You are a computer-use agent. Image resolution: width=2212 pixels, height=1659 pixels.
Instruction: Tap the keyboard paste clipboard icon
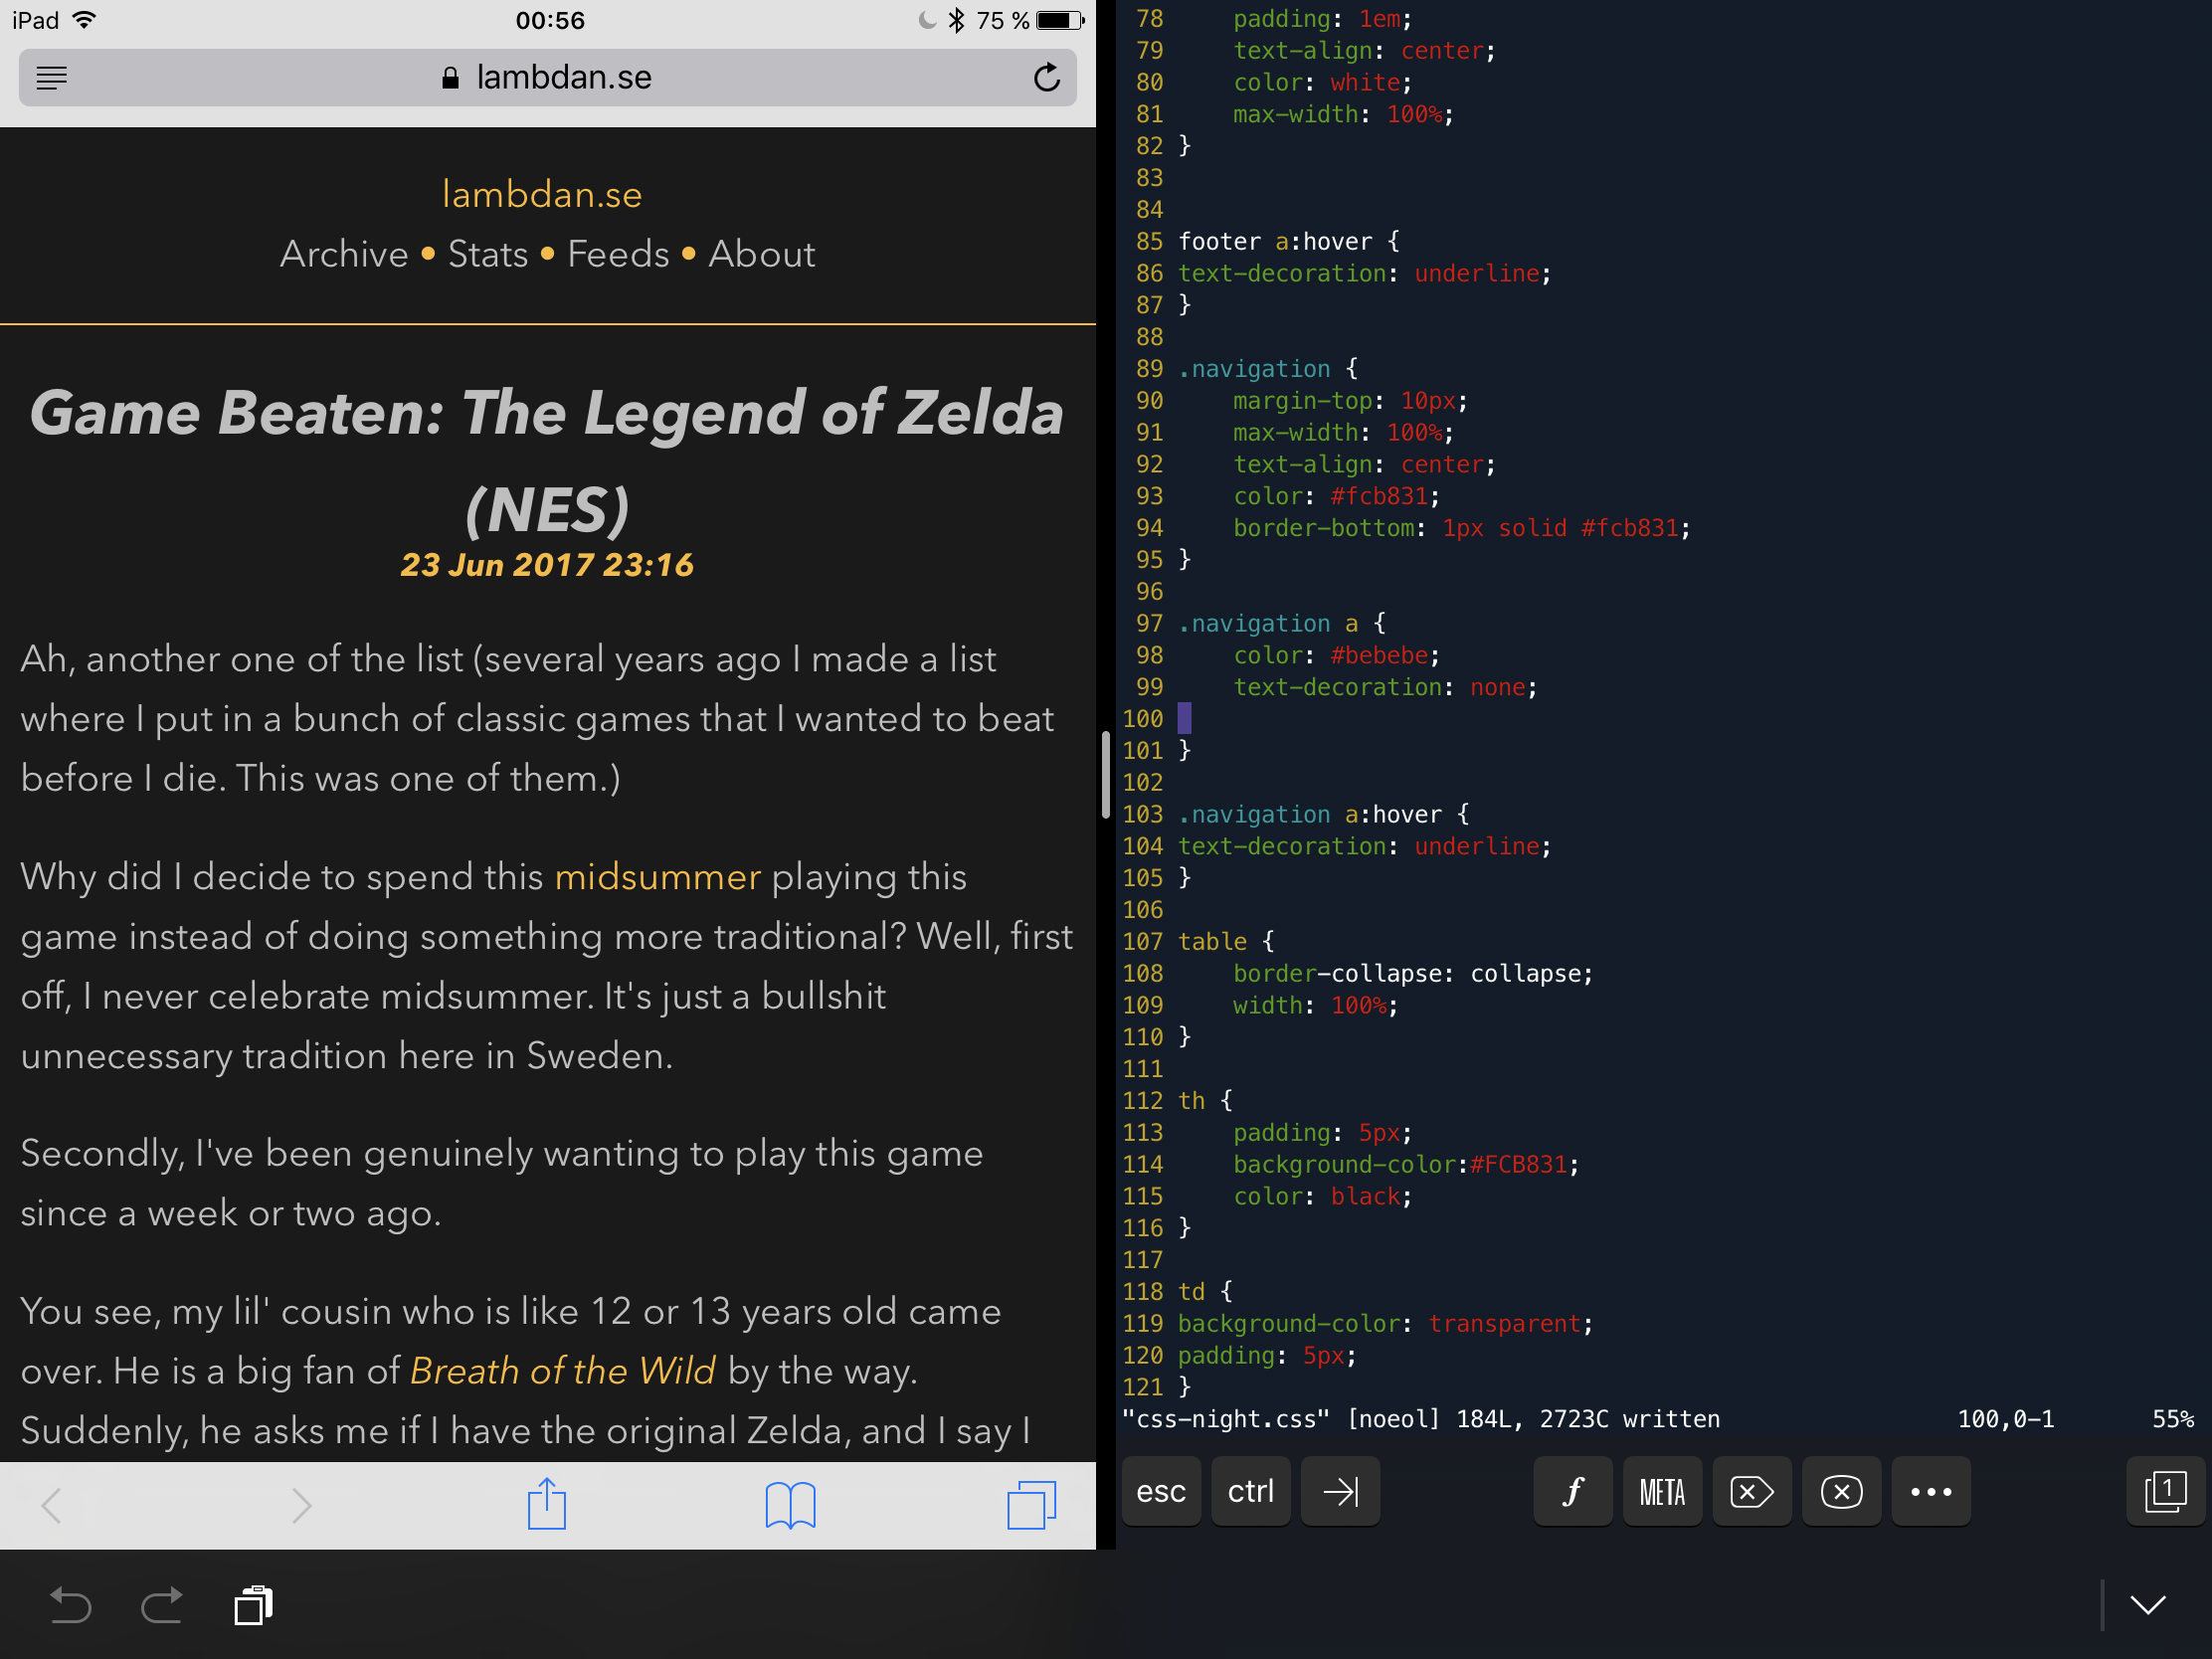254,1605
